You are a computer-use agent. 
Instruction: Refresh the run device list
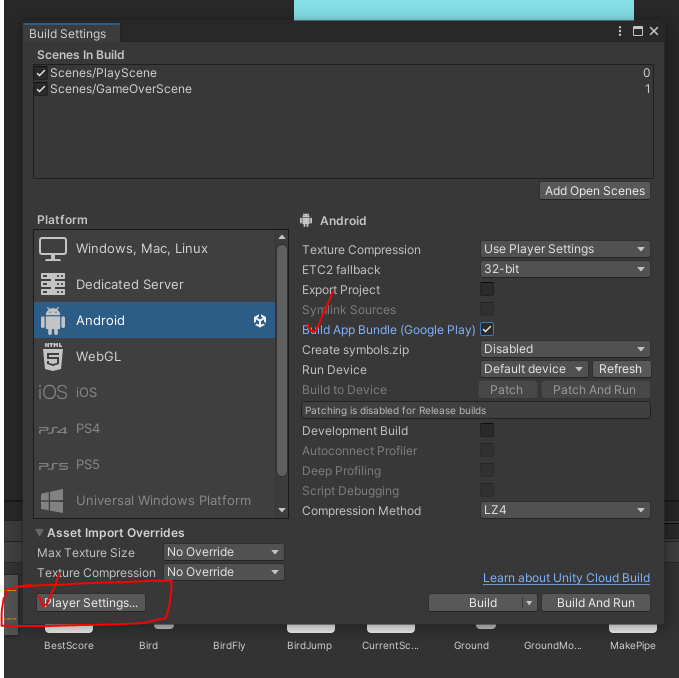620,369
